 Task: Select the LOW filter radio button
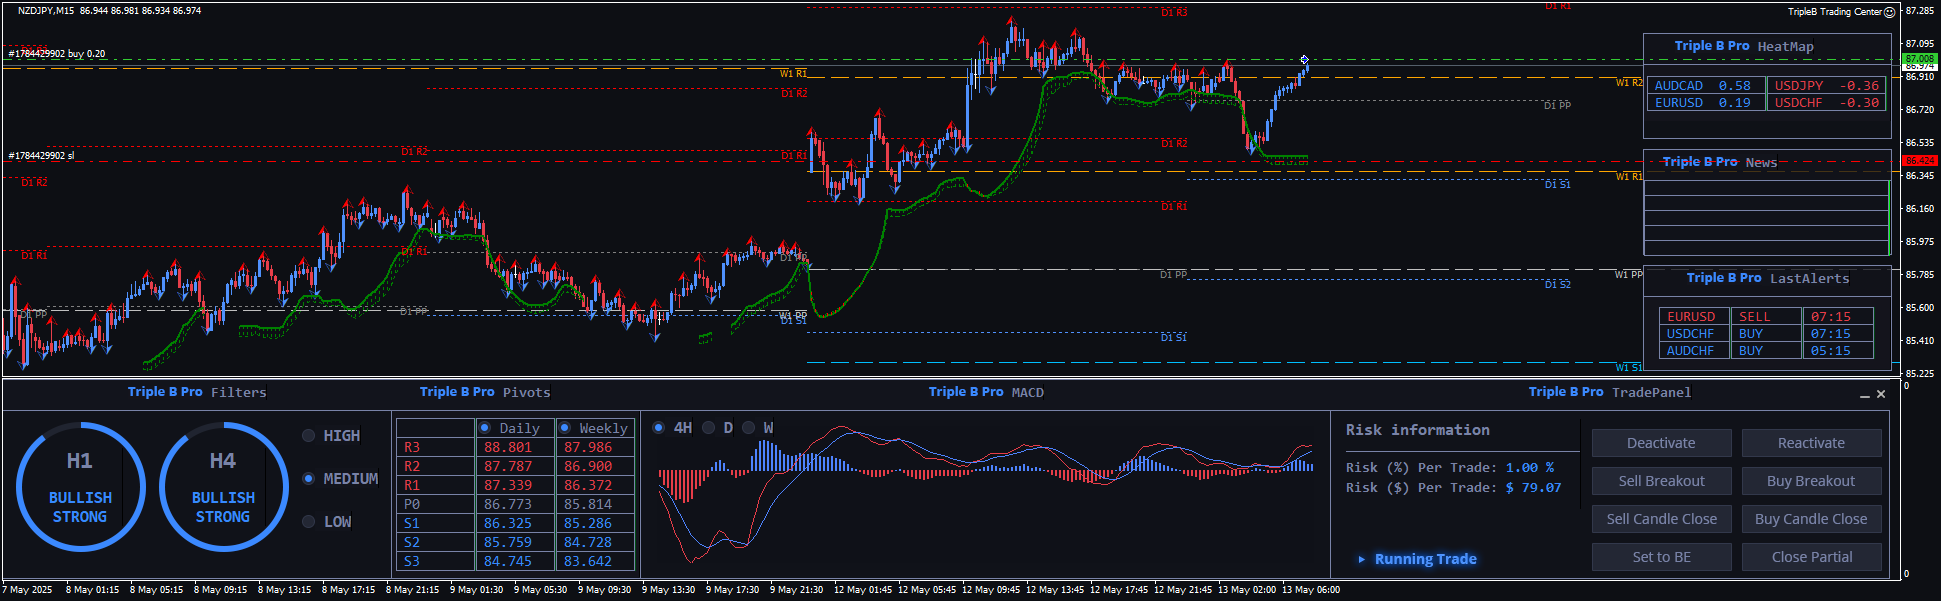309,522
